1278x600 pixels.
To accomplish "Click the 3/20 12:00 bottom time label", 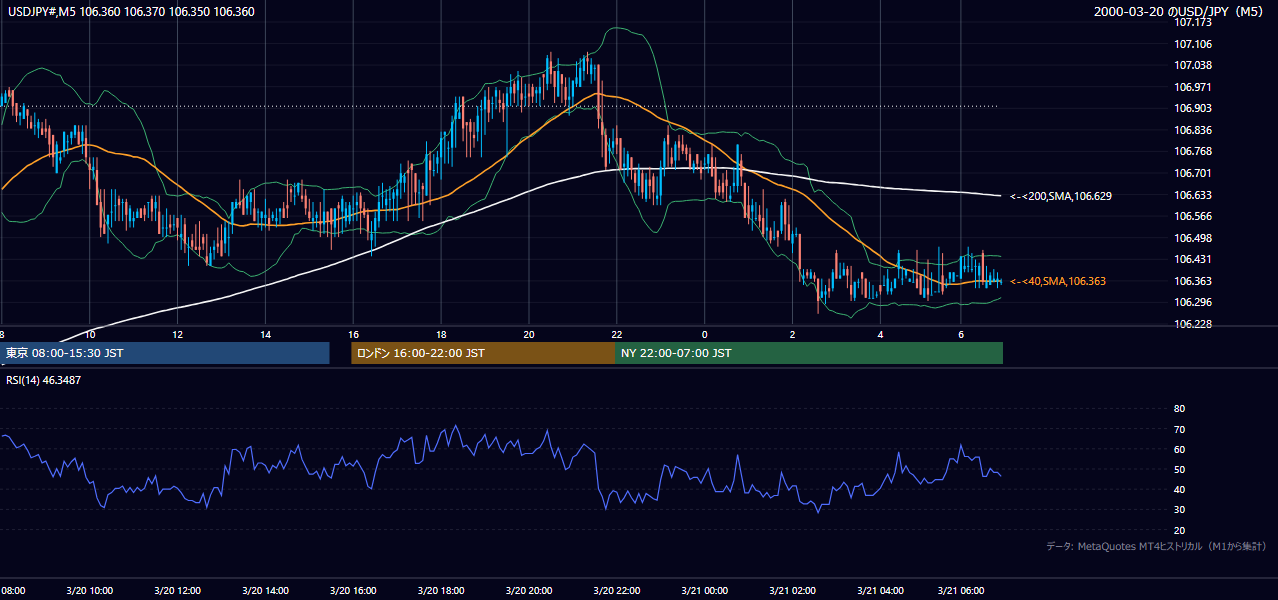I will pos(177,591).
